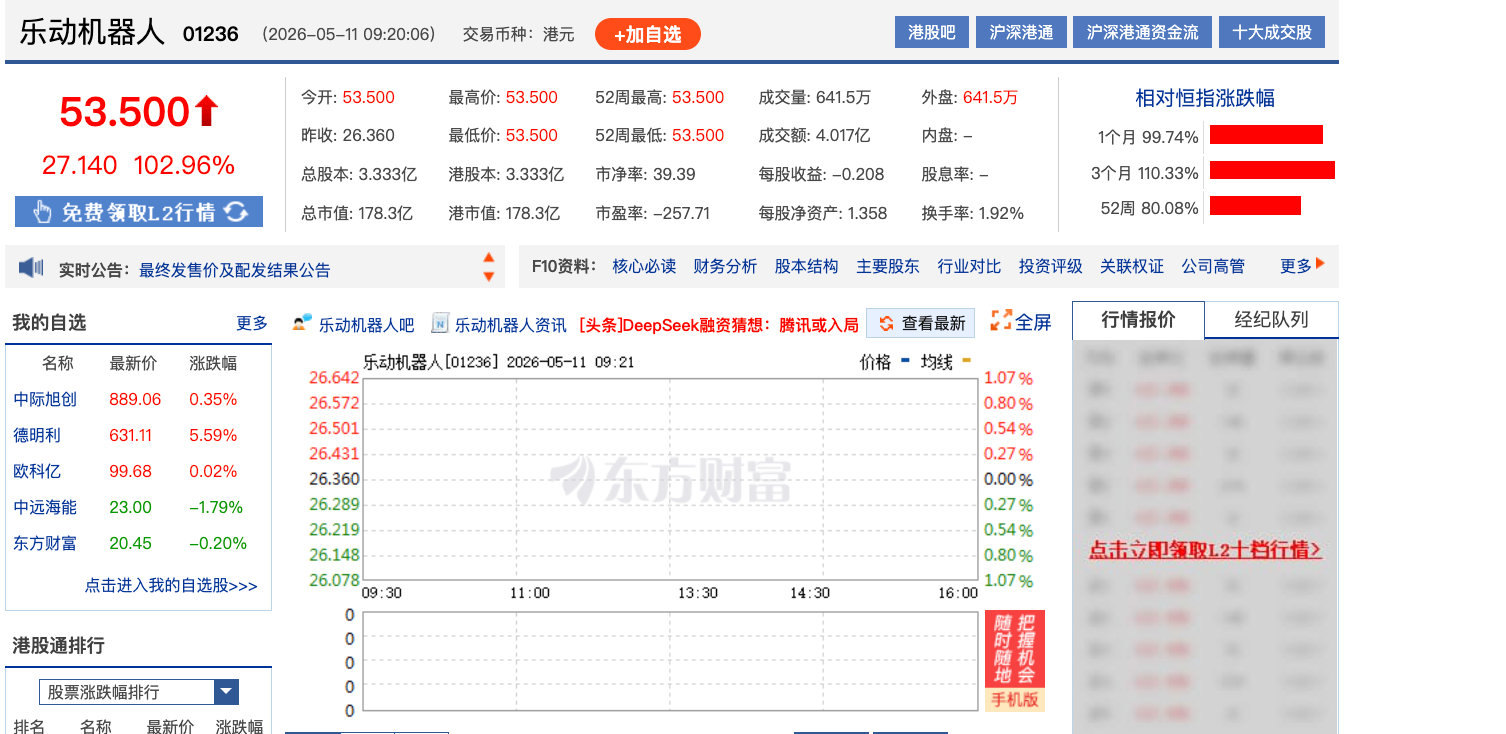The height and width of the screenshot is (734, 1506).
Task: Click the yellow 均线 legend marker
Action: click(966, 361)
